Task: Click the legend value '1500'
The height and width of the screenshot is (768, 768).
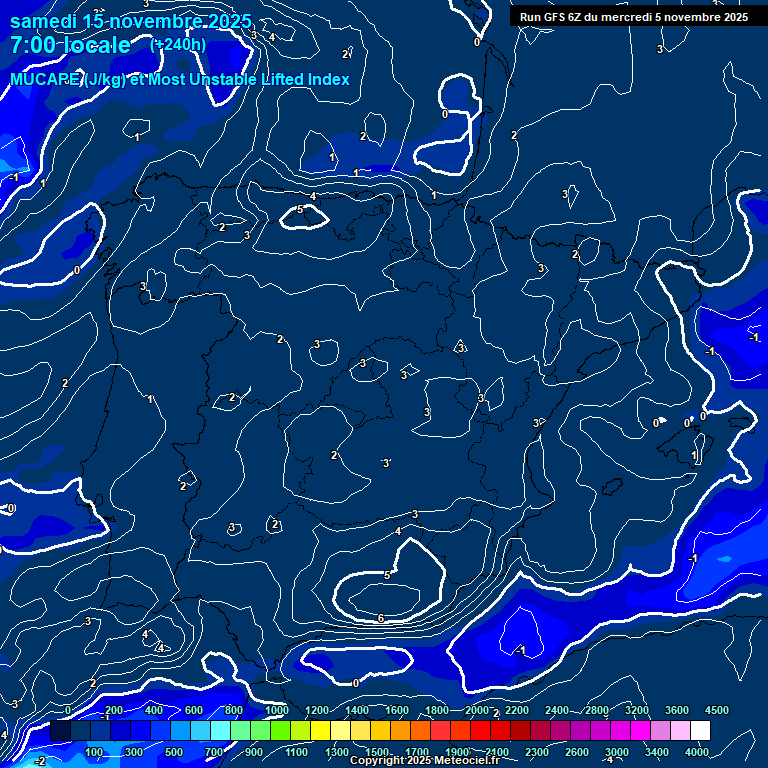Action: pyautogui.click(x=377, y=752)
